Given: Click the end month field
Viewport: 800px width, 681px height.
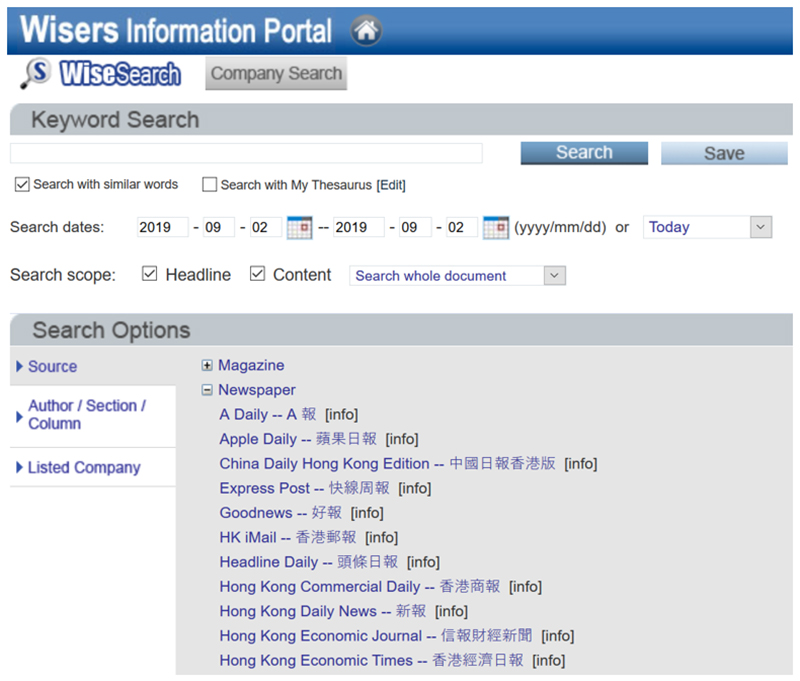Looking at the screenshot, I should 415,227.
